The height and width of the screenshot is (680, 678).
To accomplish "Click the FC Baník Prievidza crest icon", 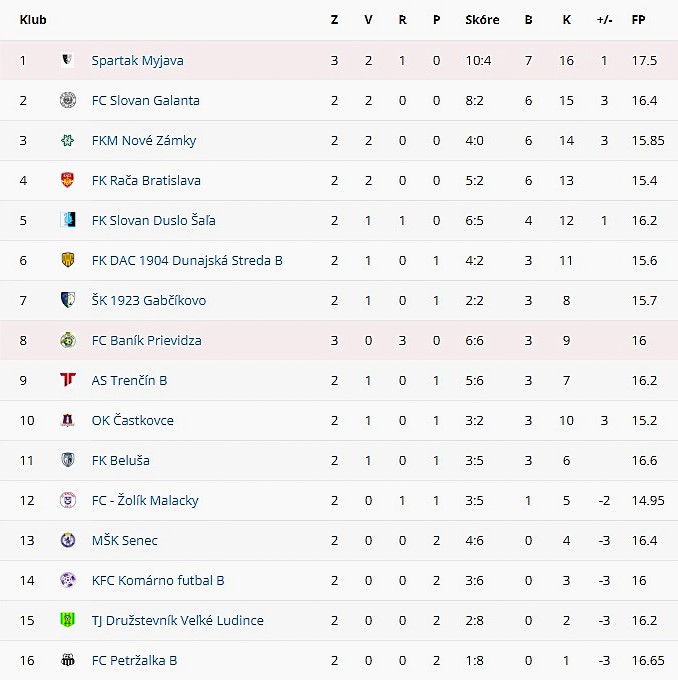I will tap(68, 340).
